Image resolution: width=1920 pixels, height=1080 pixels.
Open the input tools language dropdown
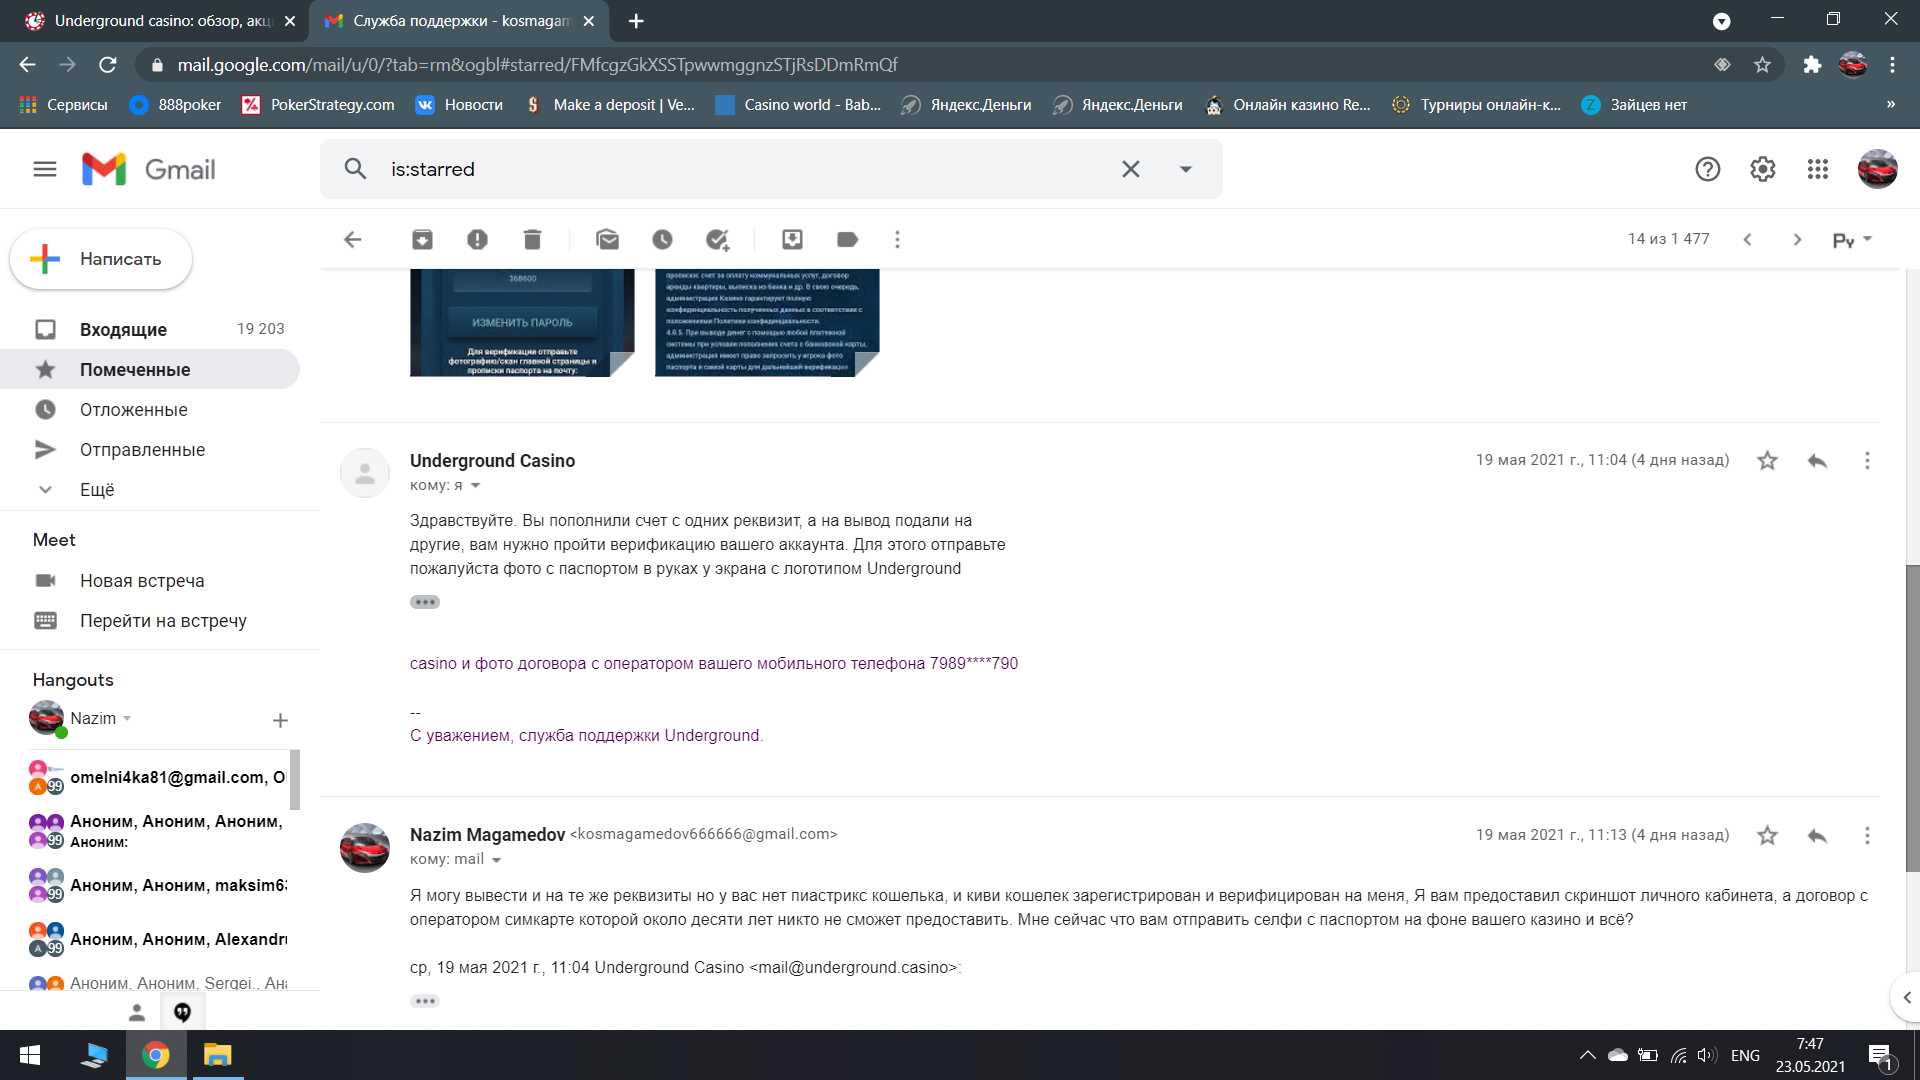tap(1867, 239)
